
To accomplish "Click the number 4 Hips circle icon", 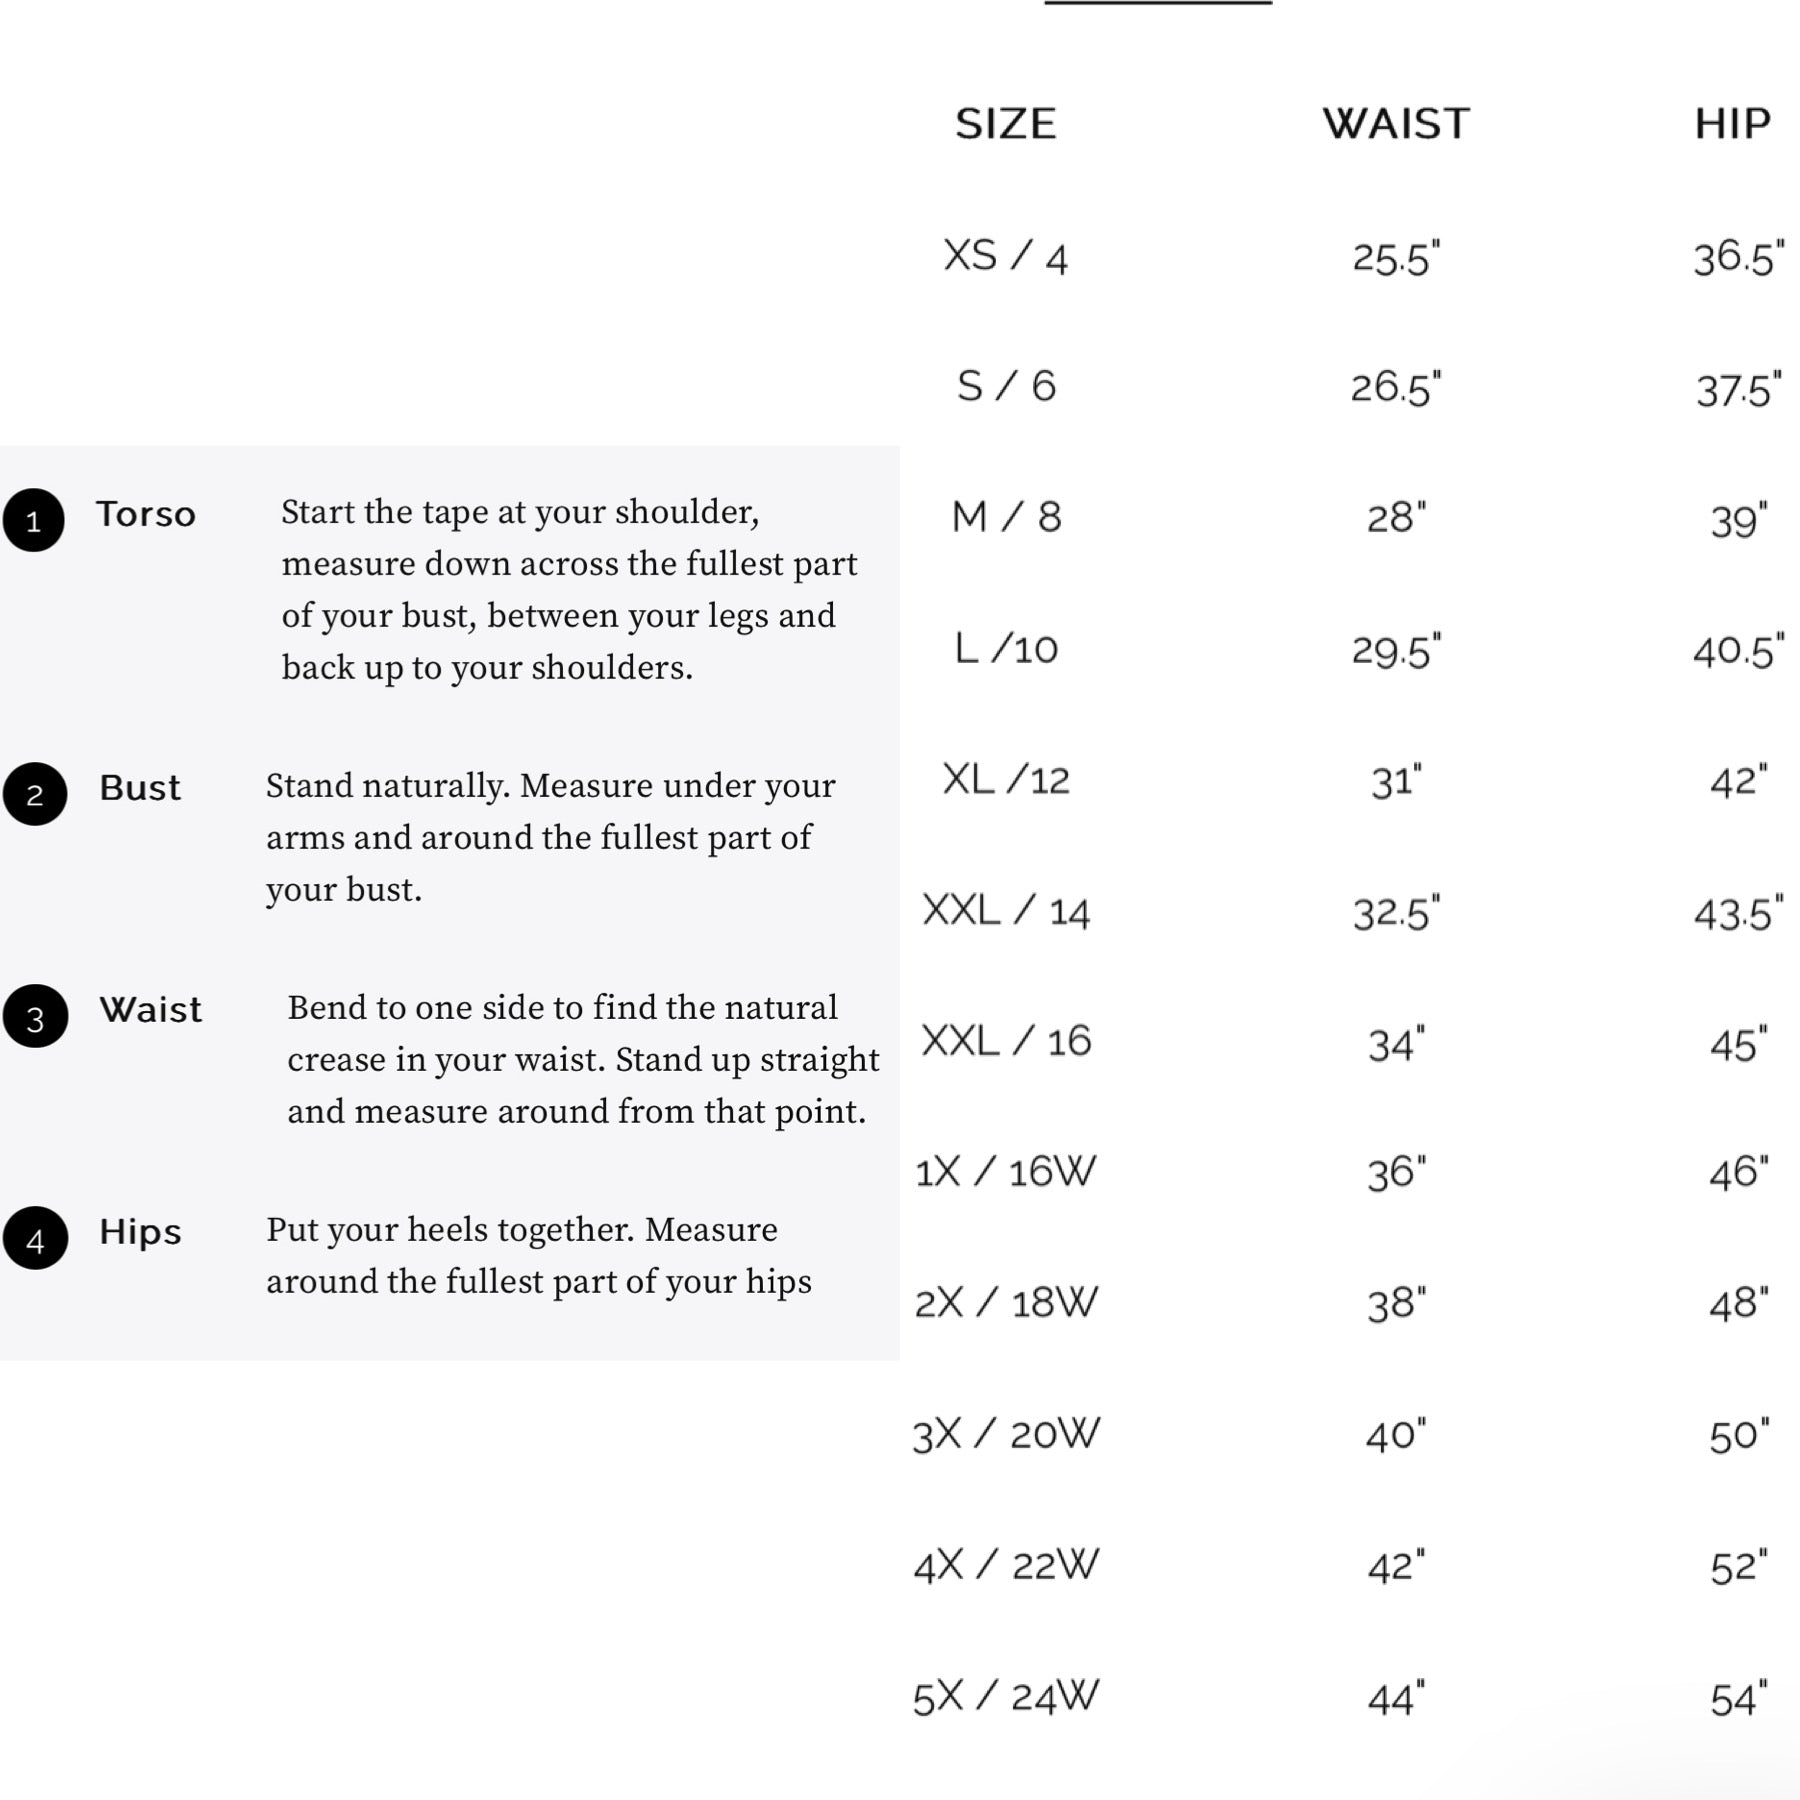I will coord(35,1238).
